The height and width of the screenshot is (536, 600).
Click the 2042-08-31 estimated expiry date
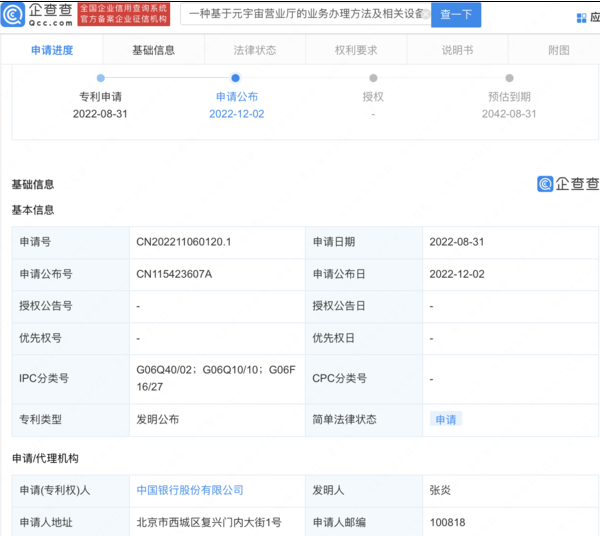point(509,114)
